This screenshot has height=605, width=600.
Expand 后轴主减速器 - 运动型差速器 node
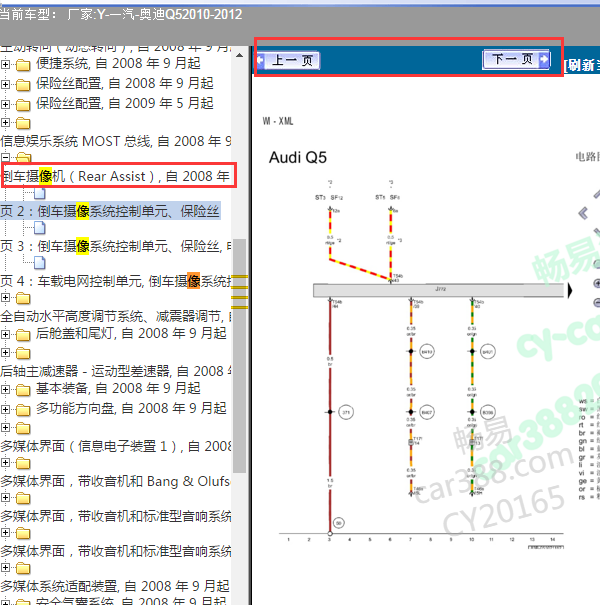(5, 353)
